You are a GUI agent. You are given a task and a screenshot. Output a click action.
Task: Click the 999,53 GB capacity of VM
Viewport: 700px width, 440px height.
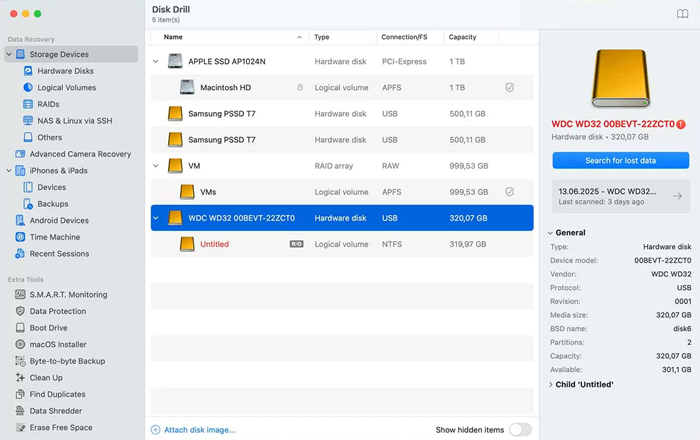(468, 166)
